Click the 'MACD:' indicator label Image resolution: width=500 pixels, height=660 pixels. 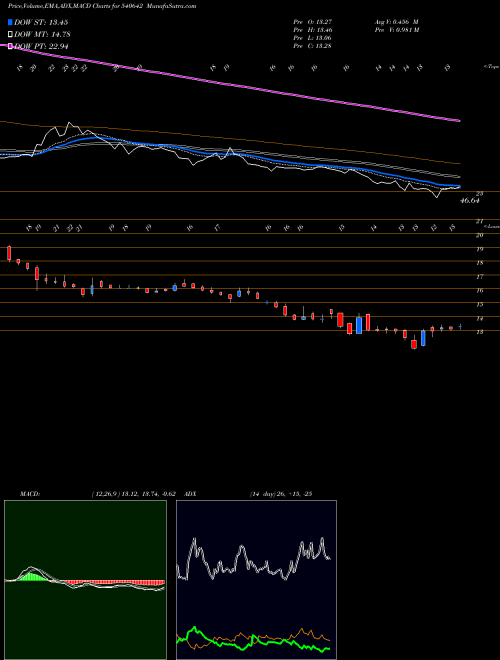point(29,494)
